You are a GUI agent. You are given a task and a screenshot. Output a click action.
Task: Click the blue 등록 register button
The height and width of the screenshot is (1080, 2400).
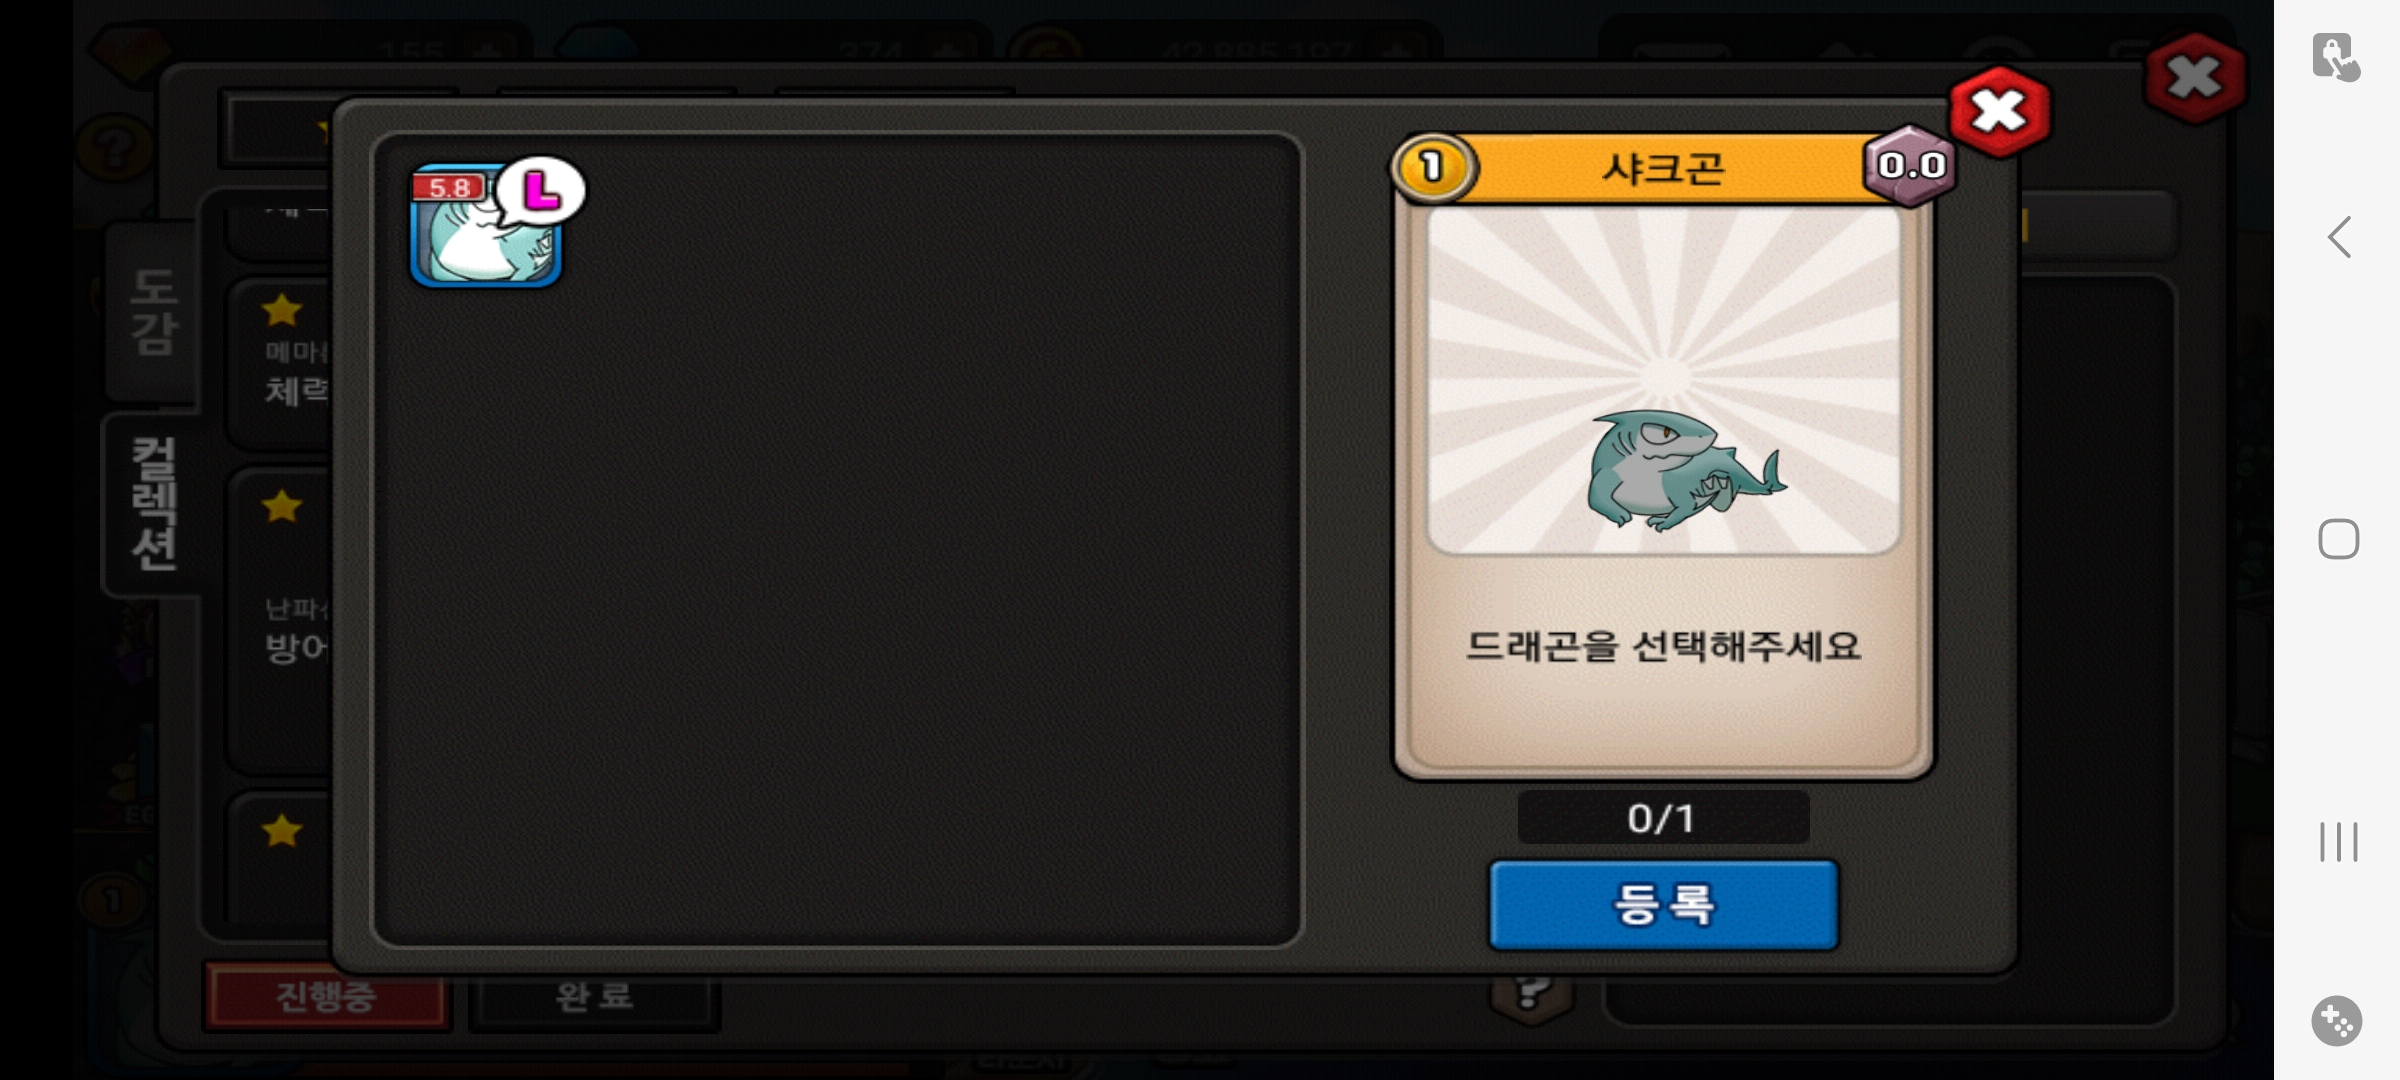coord(1663,904)
